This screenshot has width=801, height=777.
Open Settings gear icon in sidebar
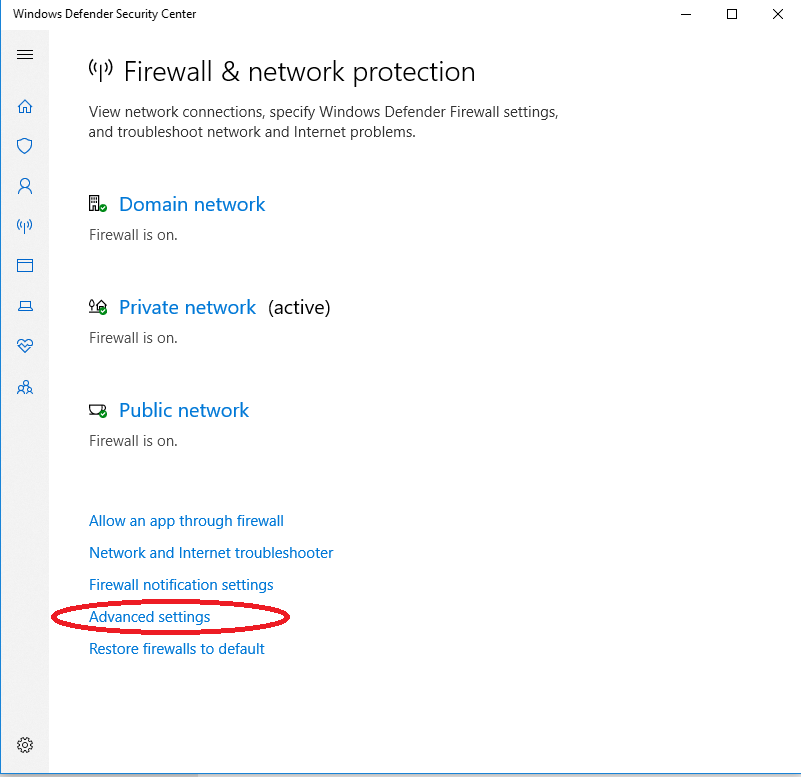[25, 745]
